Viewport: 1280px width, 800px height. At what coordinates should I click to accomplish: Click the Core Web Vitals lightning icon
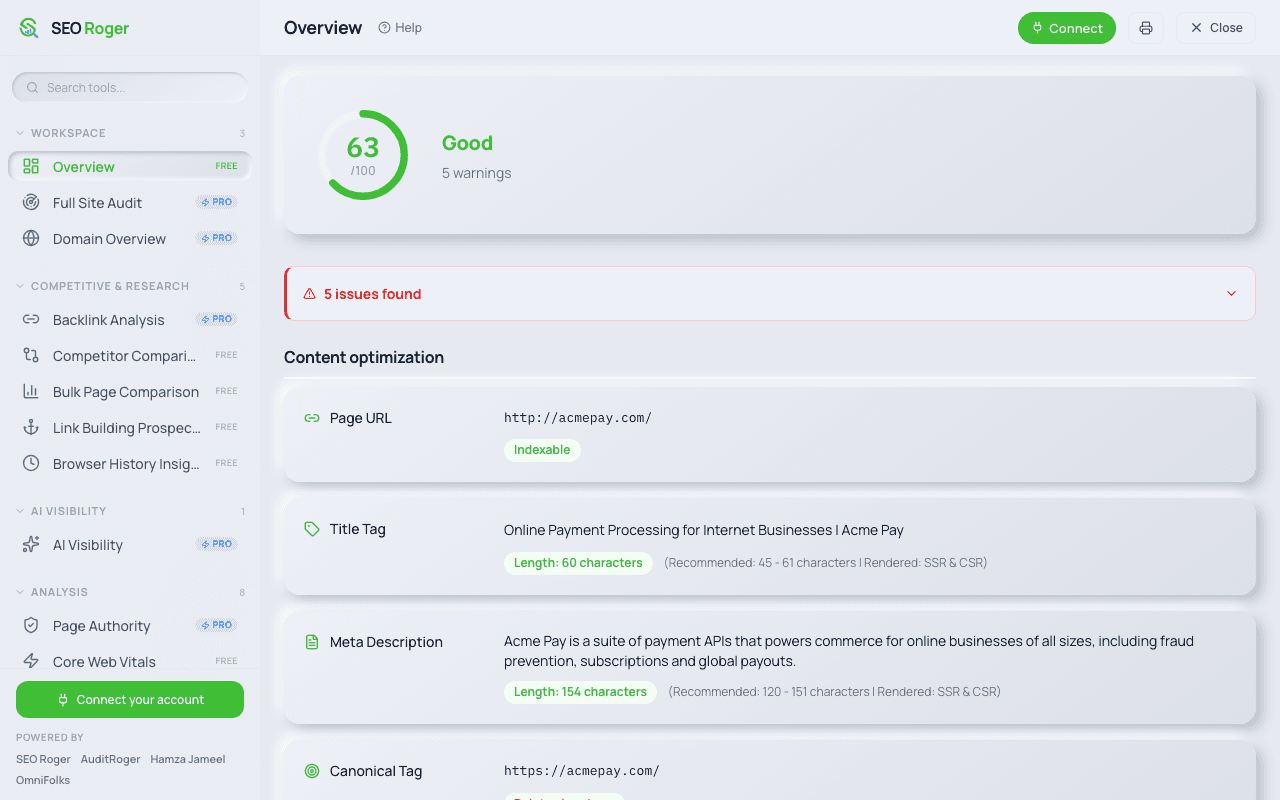pos(31,661)
